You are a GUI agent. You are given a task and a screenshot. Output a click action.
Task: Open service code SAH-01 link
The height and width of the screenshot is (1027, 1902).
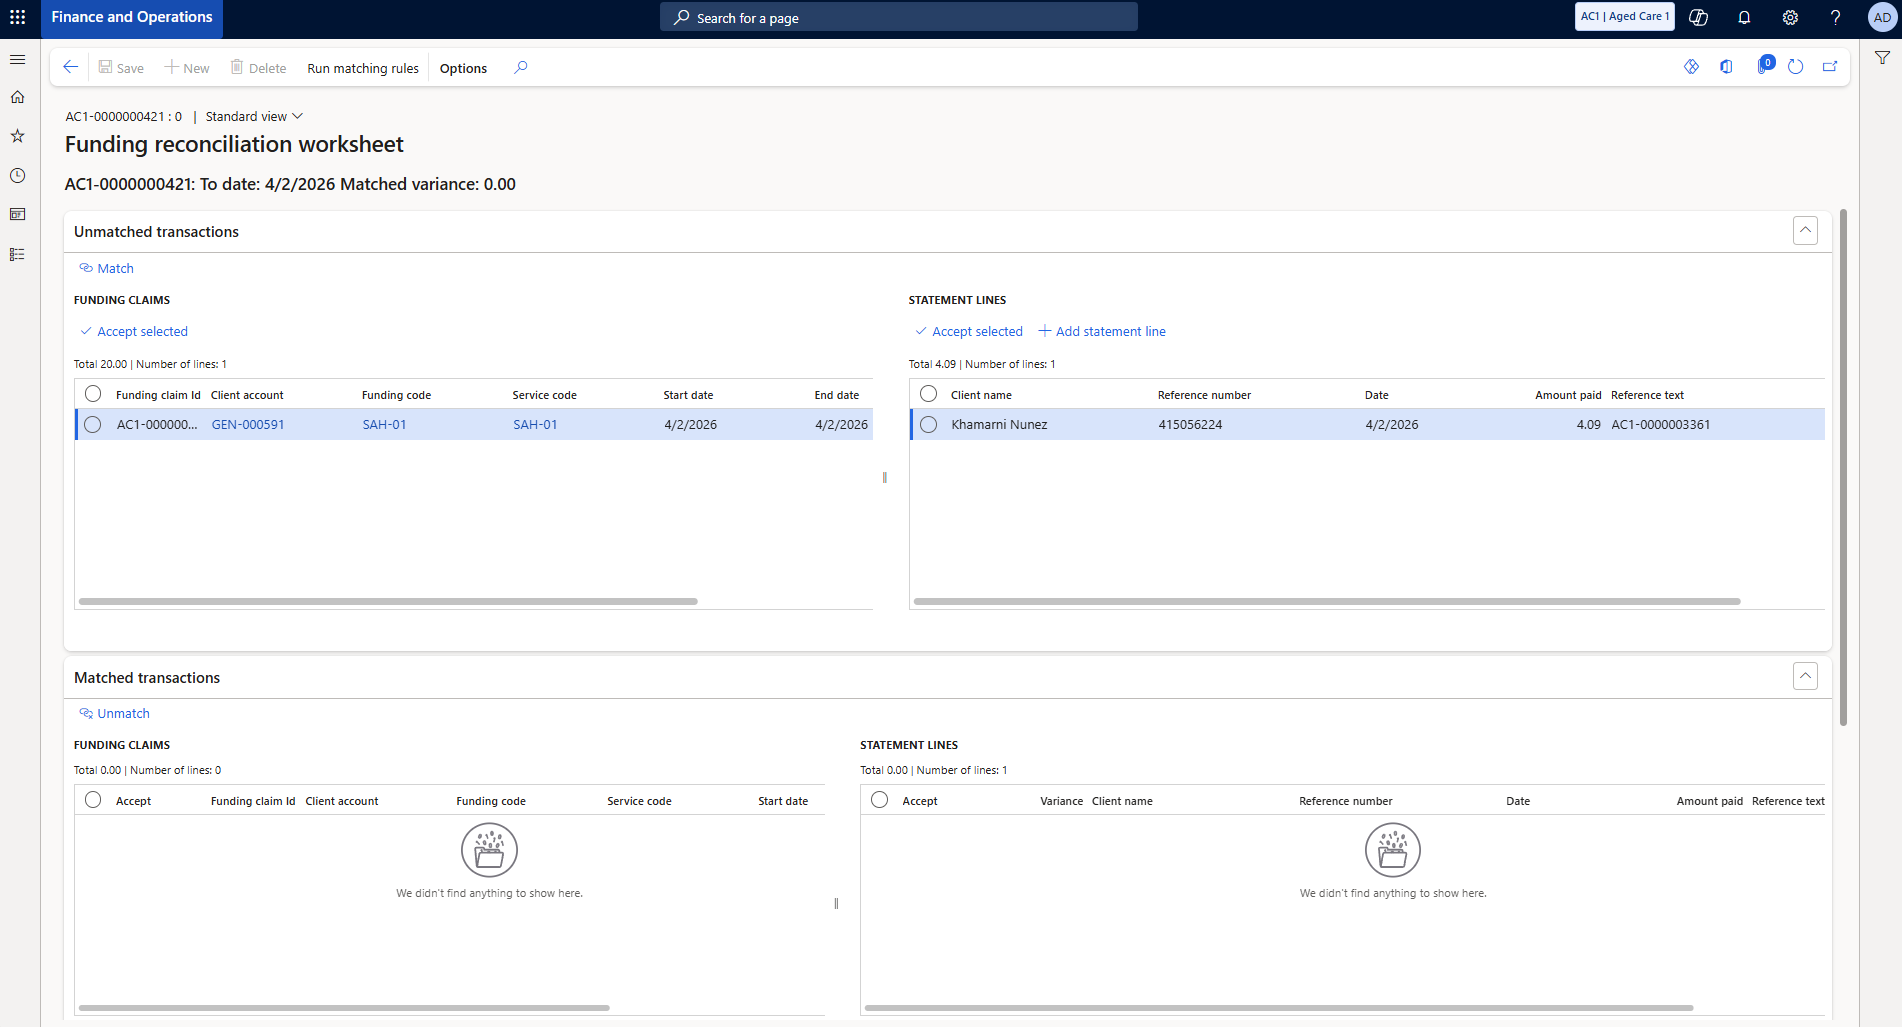coord(535,424)
